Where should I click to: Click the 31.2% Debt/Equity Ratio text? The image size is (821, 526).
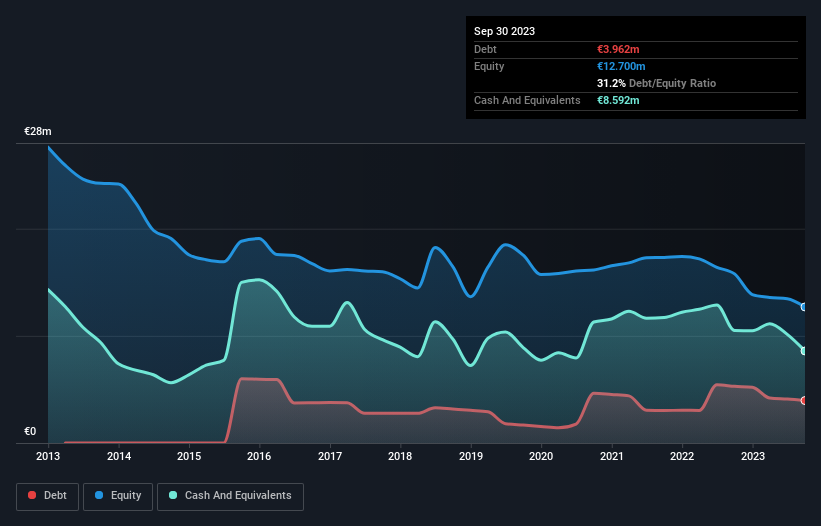656,83
